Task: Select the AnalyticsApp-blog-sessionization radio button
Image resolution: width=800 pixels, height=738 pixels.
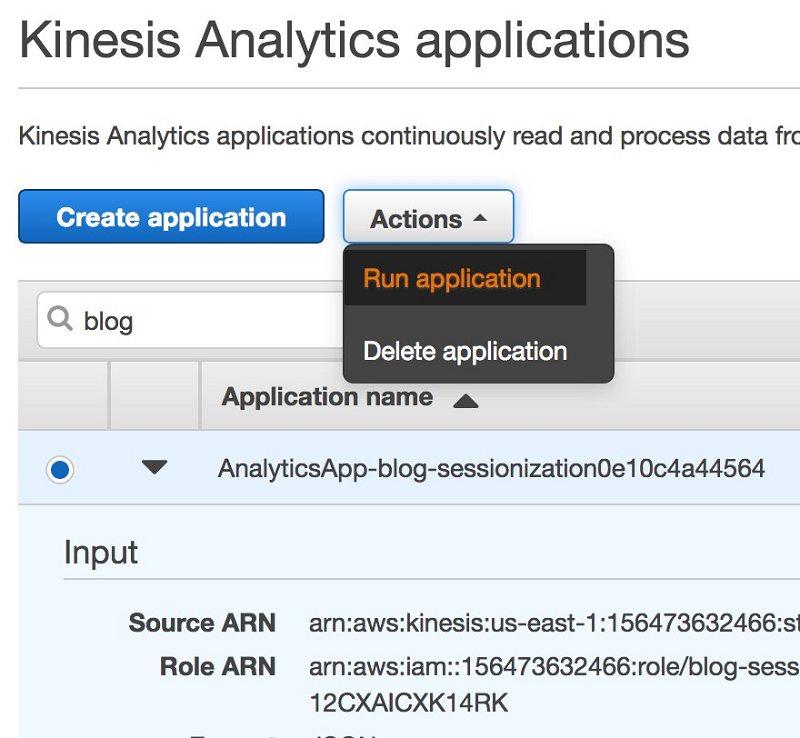Action: click(x=60, y=470)
